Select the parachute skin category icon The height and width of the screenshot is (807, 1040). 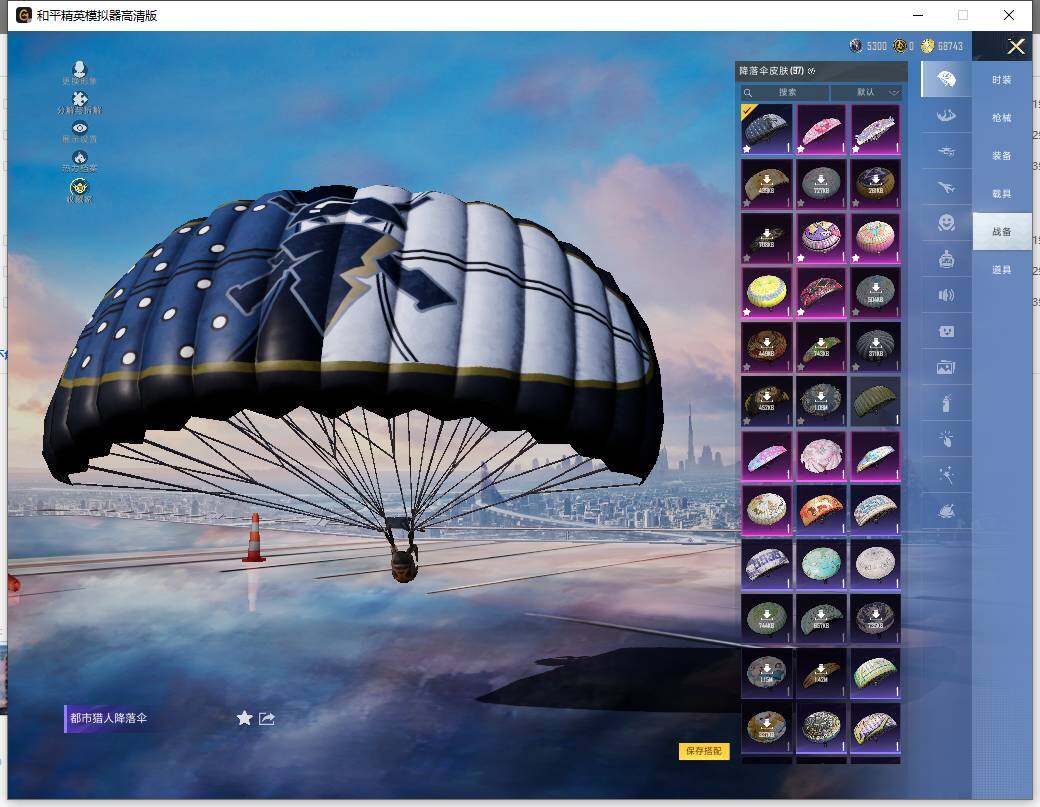[x=946, y=80]
